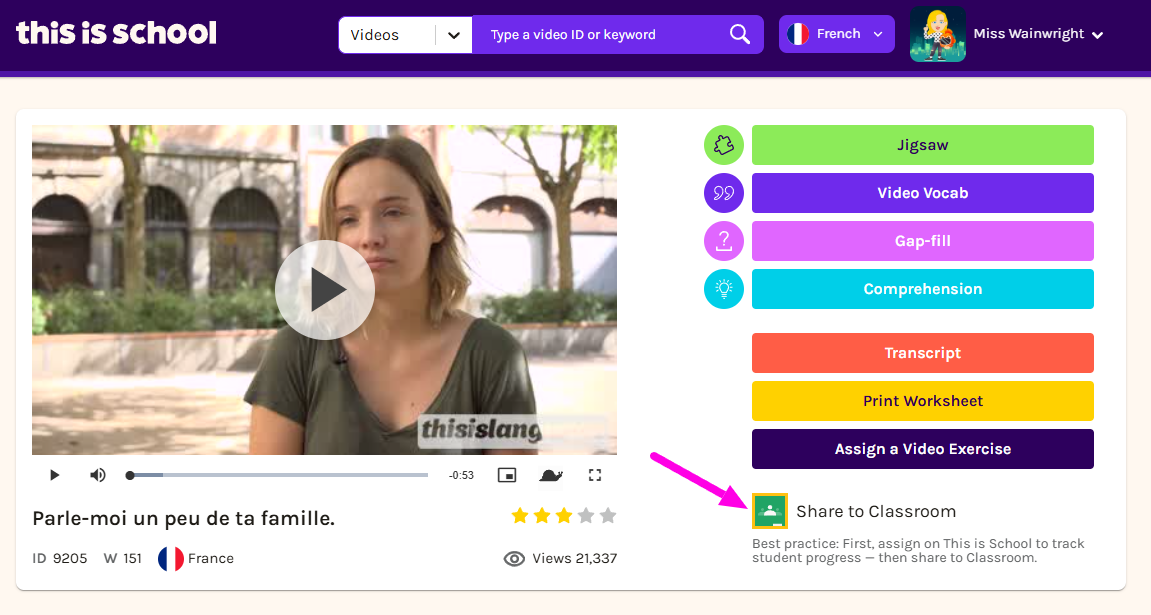Viewport: 1151px width, 615px height.
Task: Toggle slow playback with the snail icon
Action: [x=551, y=475]
